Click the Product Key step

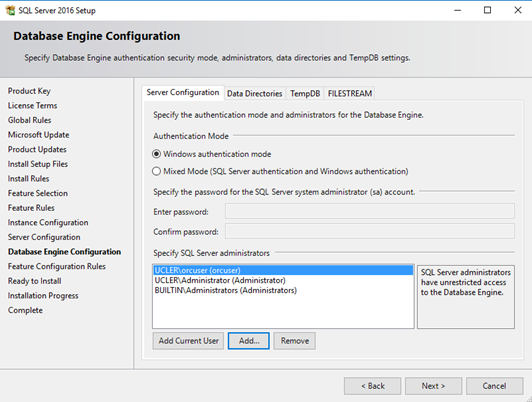[x=29, y=91]
